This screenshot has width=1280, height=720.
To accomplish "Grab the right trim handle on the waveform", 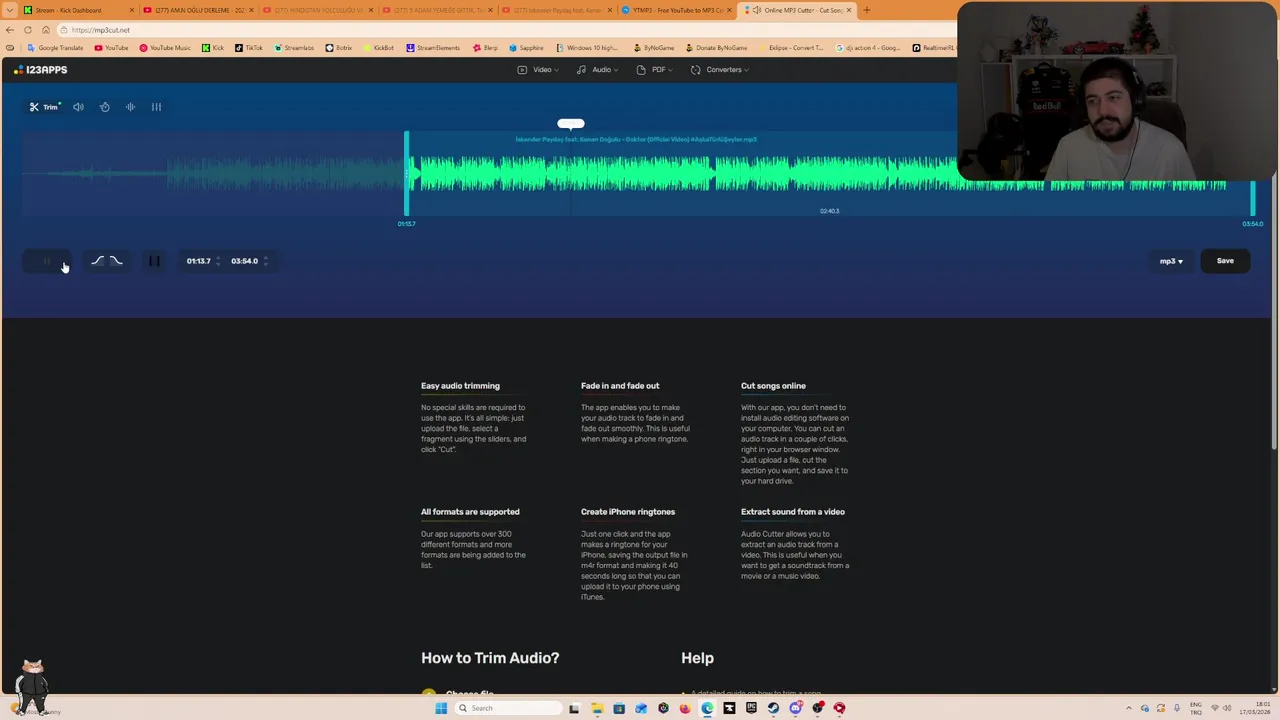I will (x=1253, y=198).
